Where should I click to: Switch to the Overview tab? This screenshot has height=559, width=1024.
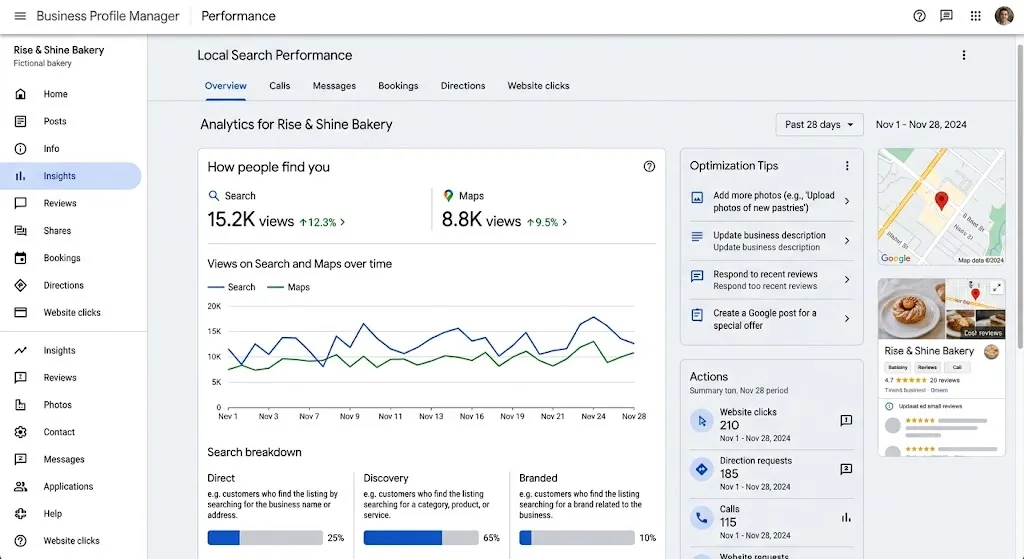pyautogui.click(x=225, y=86)
